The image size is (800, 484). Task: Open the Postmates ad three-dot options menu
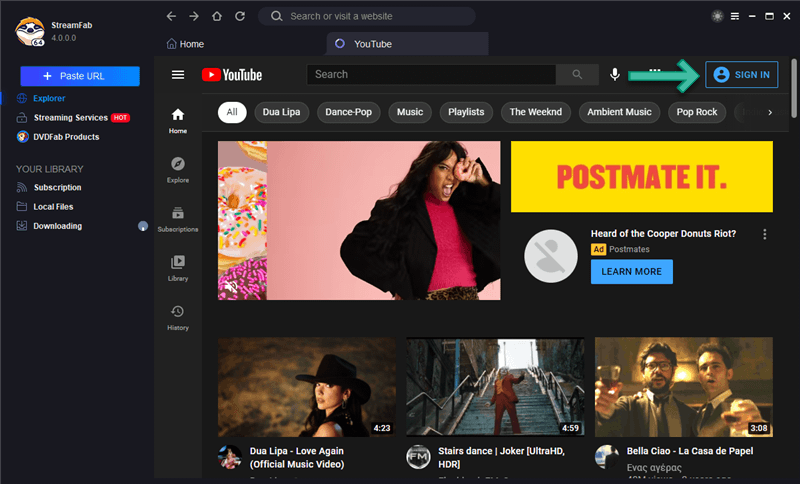point(764,234)
